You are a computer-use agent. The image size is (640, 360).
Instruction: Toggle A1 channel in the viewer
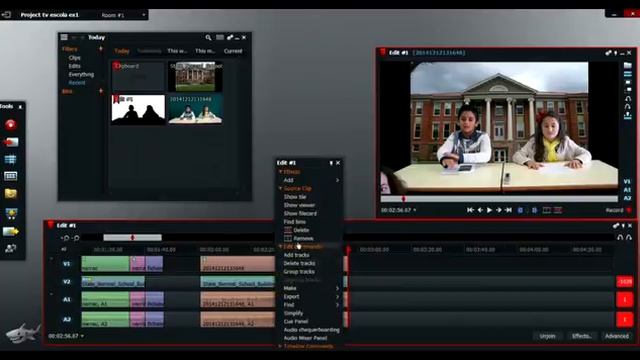pyautogui.click(x=627, y=190)
